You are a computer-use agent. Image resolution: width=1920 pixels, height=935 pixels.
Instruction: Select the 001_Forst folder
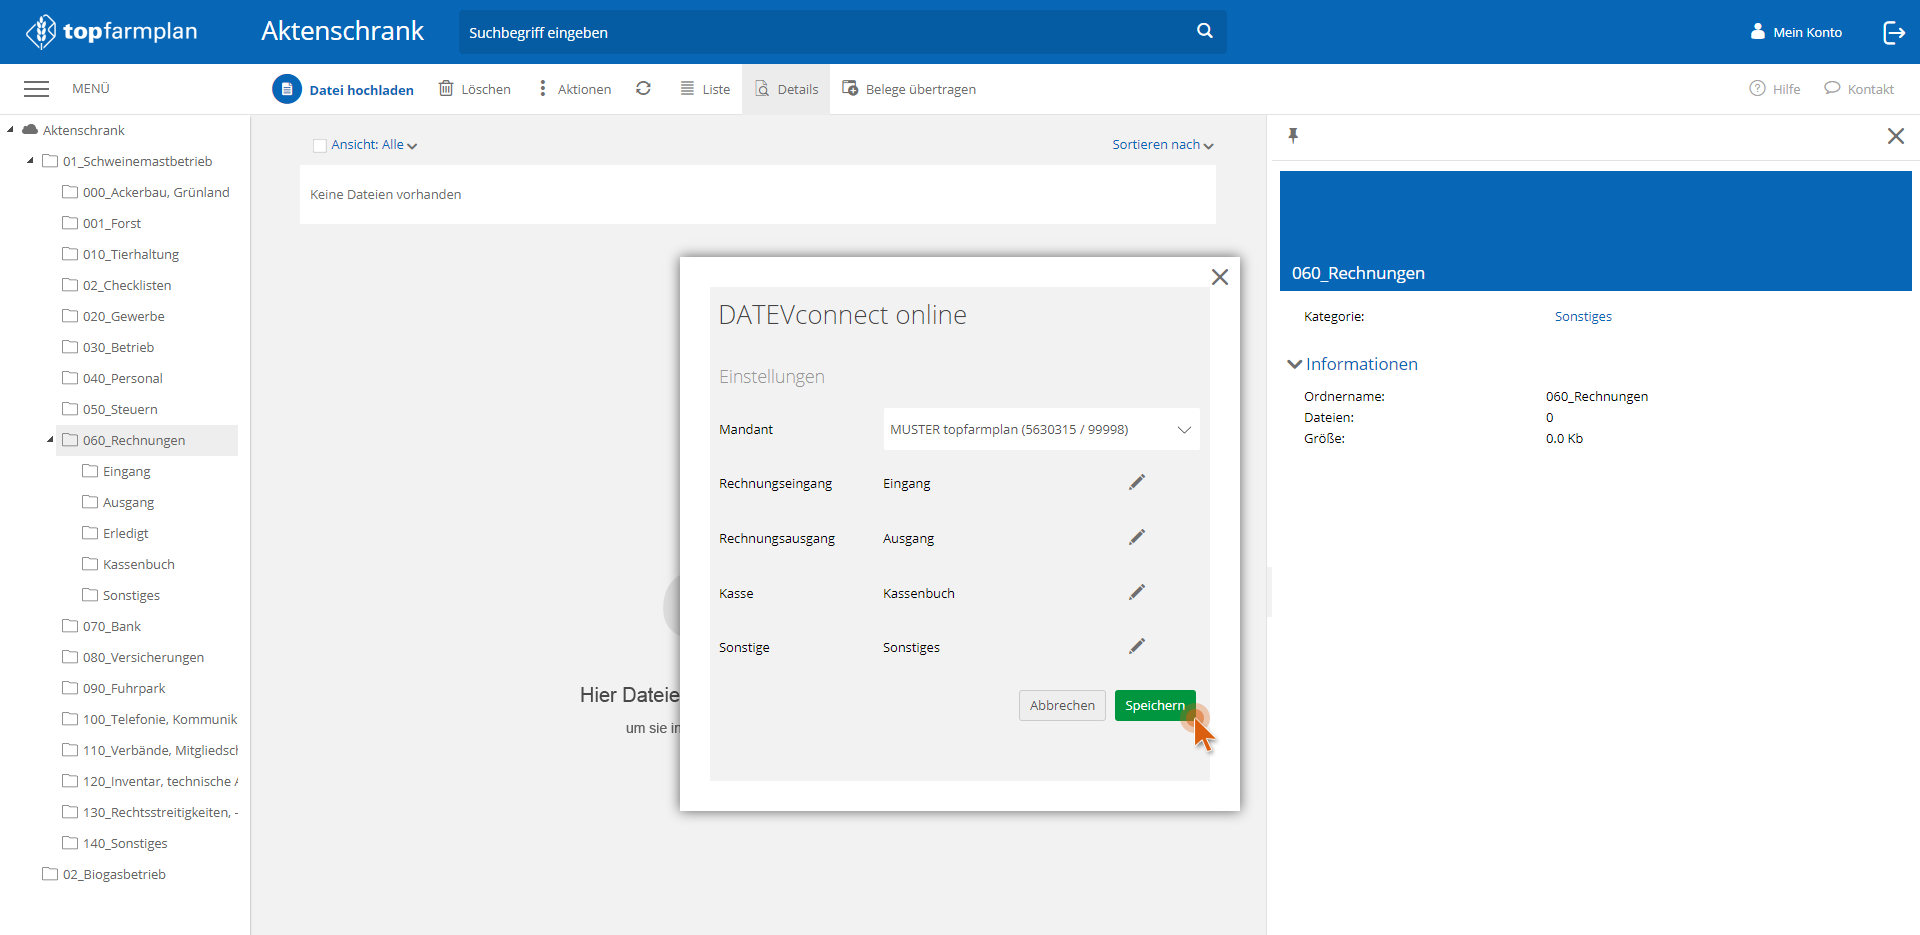102,223
